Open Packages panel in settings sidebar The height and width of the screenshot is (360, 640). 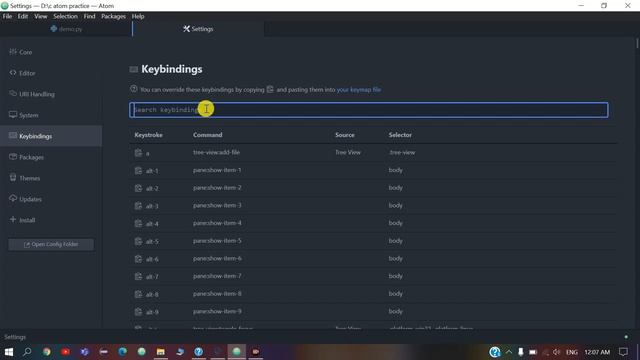(51, 157)
